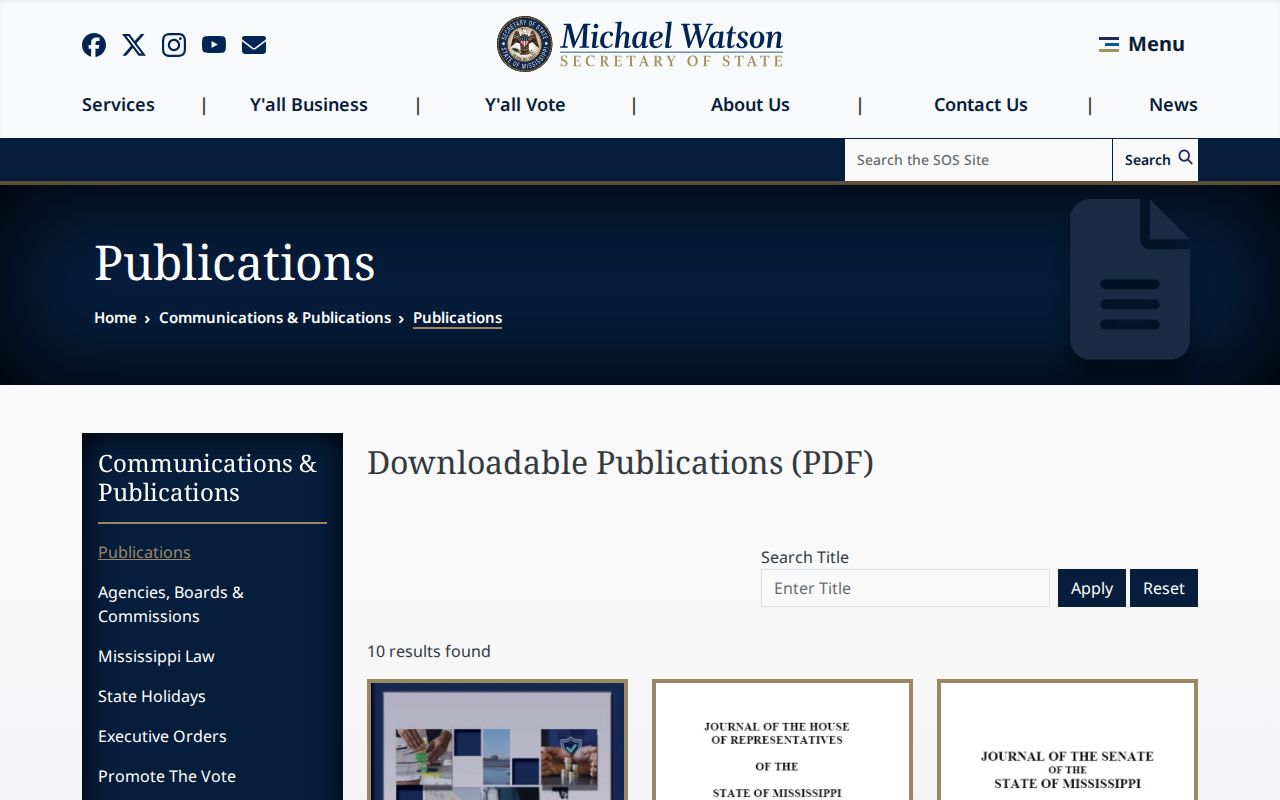Open the Contact Us navigation item
This screenshot has height=800, width=1280.
(x=981, y=105)
